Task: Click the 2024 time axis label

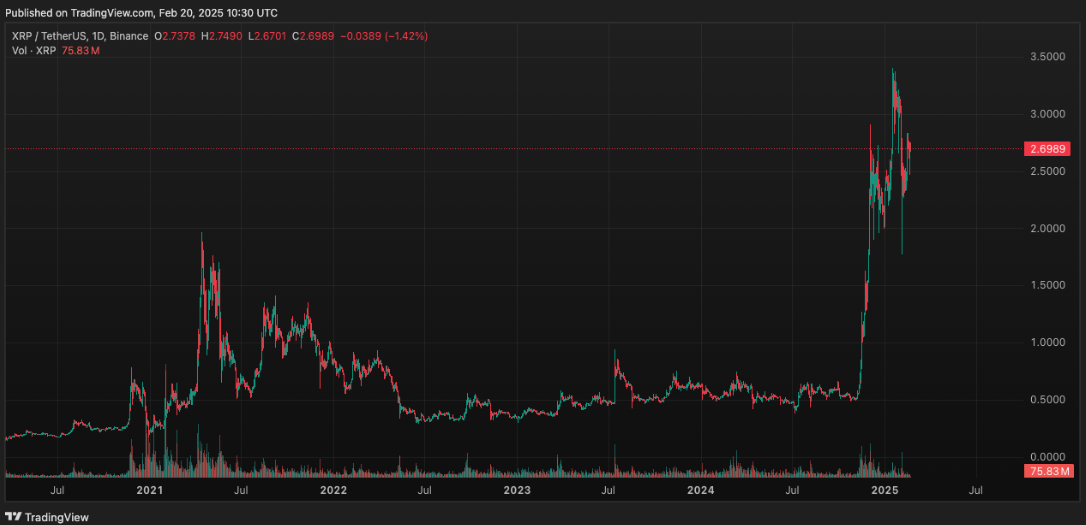Action: point(701,490)
